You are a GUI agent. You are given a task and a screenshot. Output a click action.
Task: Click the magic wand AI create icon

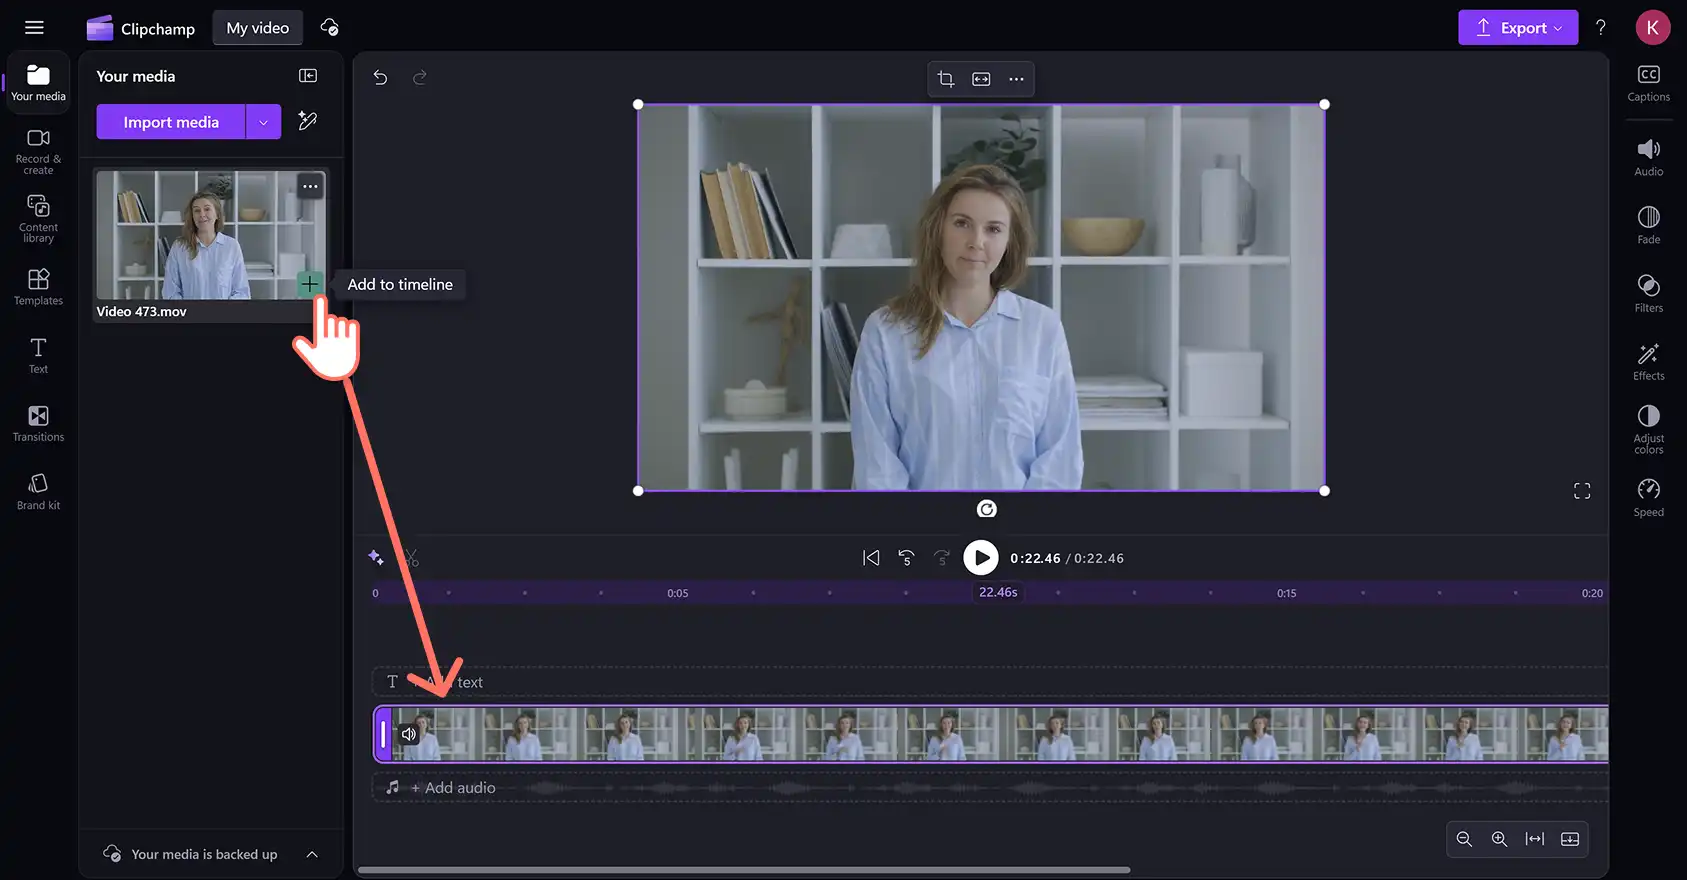click(x=308, y=121)
